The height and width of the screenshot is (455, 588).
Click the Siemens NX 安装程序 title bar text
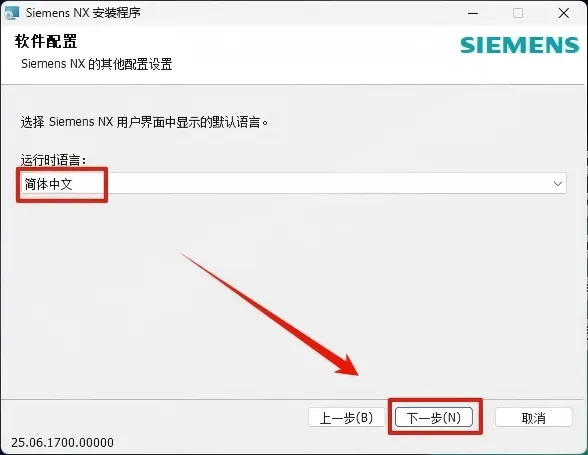(x=83, y=13)
